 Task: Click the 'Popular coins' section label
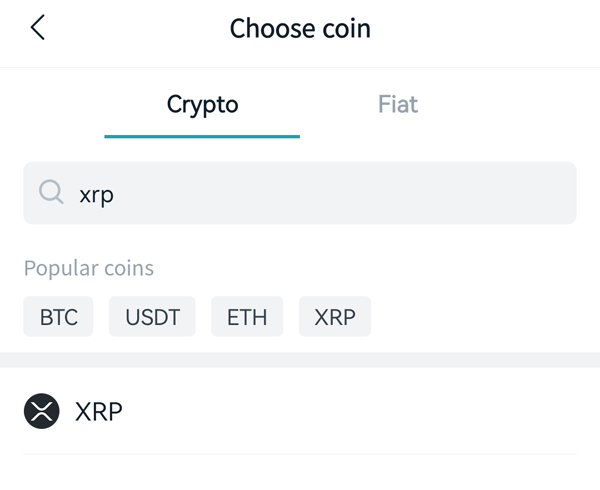coord(89,268)
